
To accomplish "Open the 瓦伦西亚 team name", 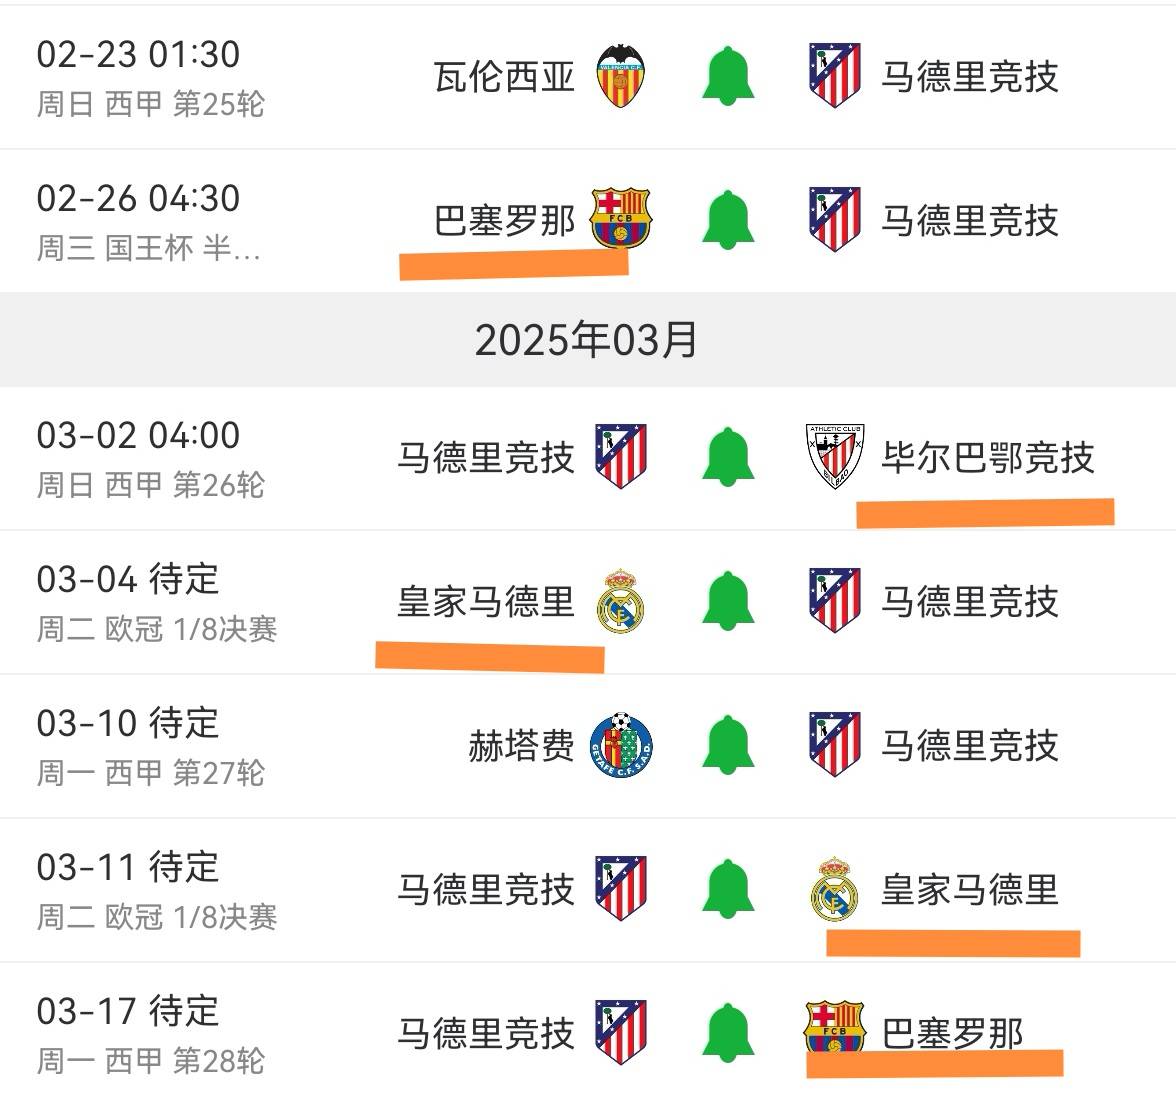I will point(505,76).
